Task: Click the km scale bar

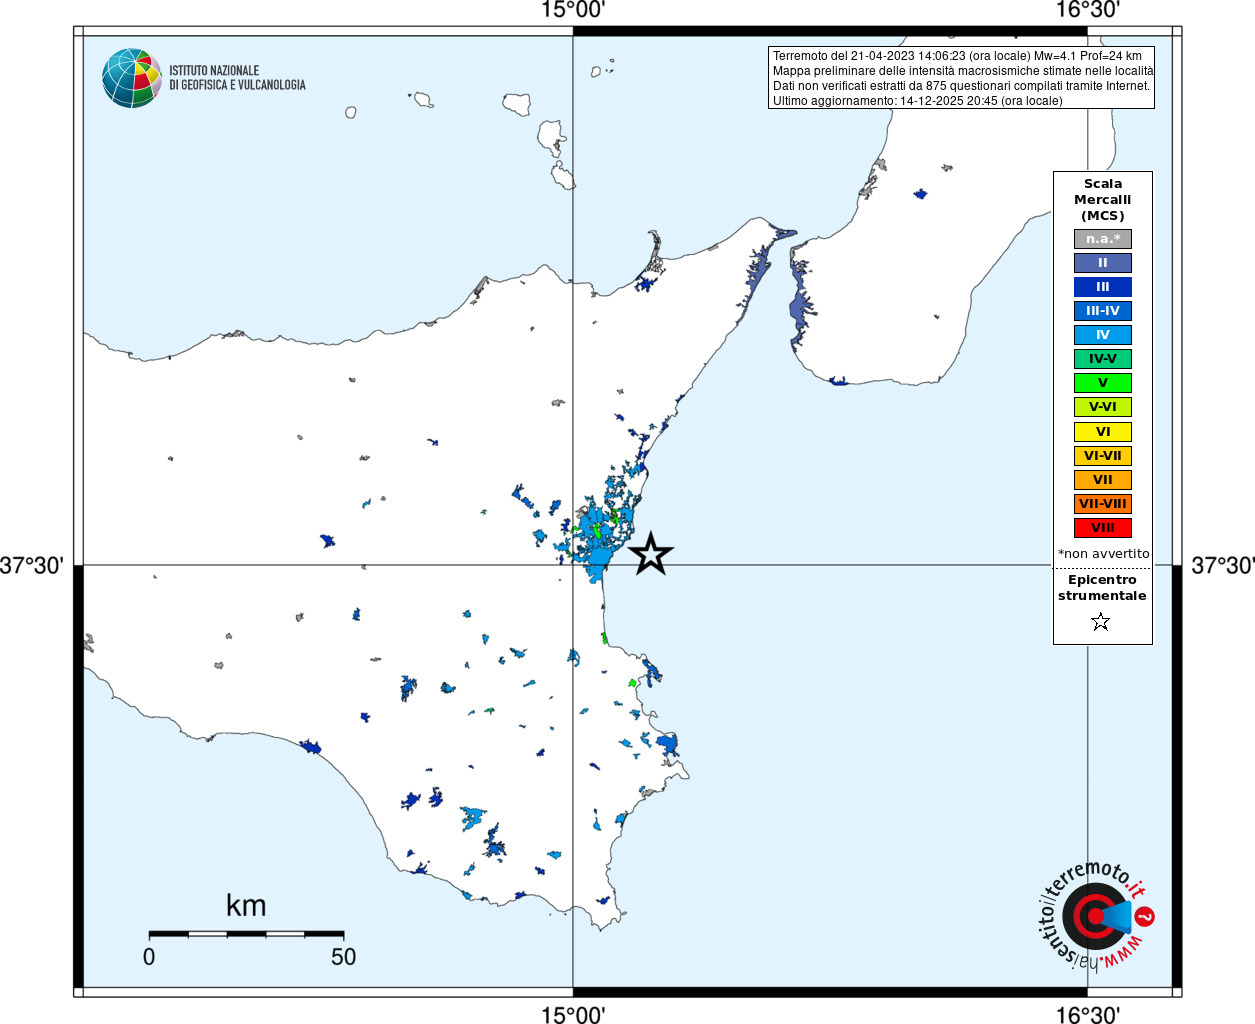Action: pyautogui.click(x=246, y=934)
